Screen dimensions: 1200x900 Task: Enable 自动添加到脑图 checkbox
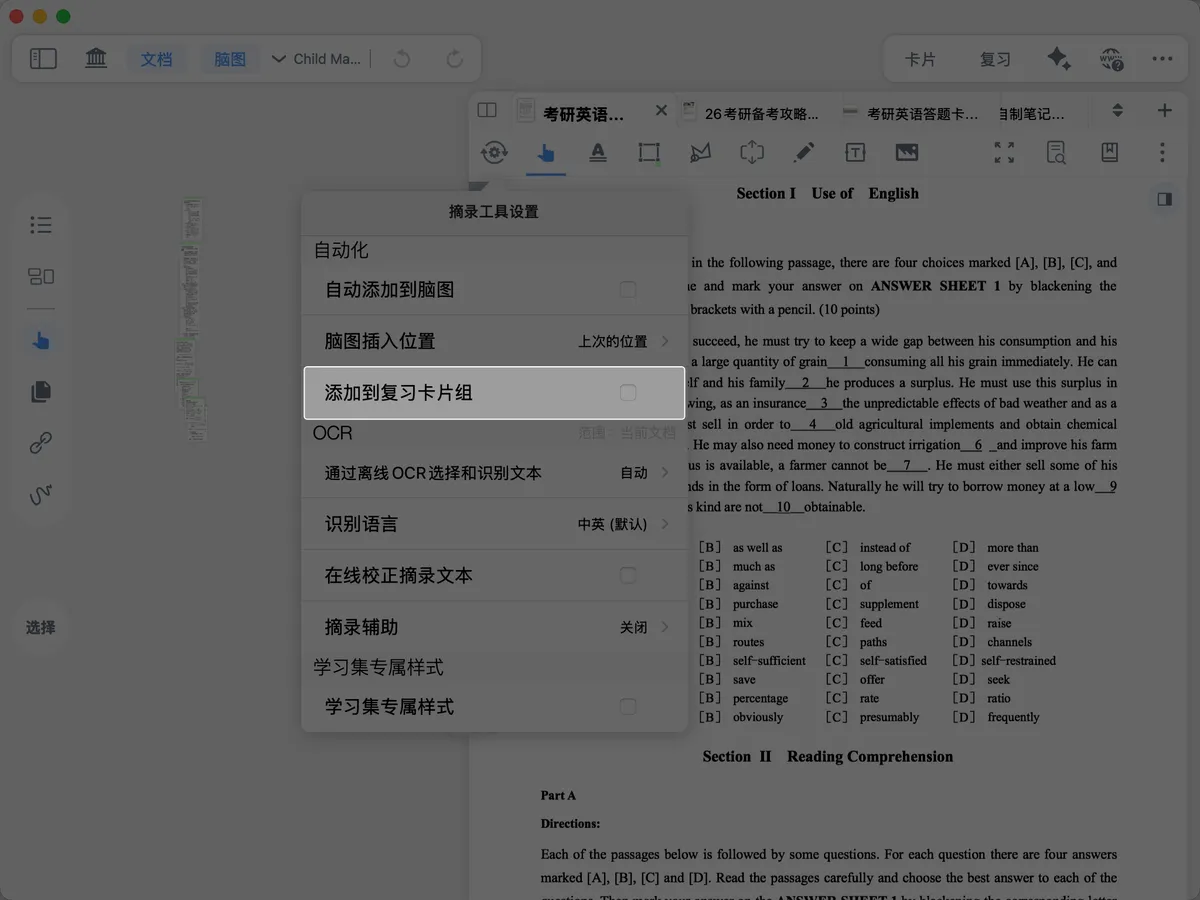pyautogui.click(x=628, y=289)
